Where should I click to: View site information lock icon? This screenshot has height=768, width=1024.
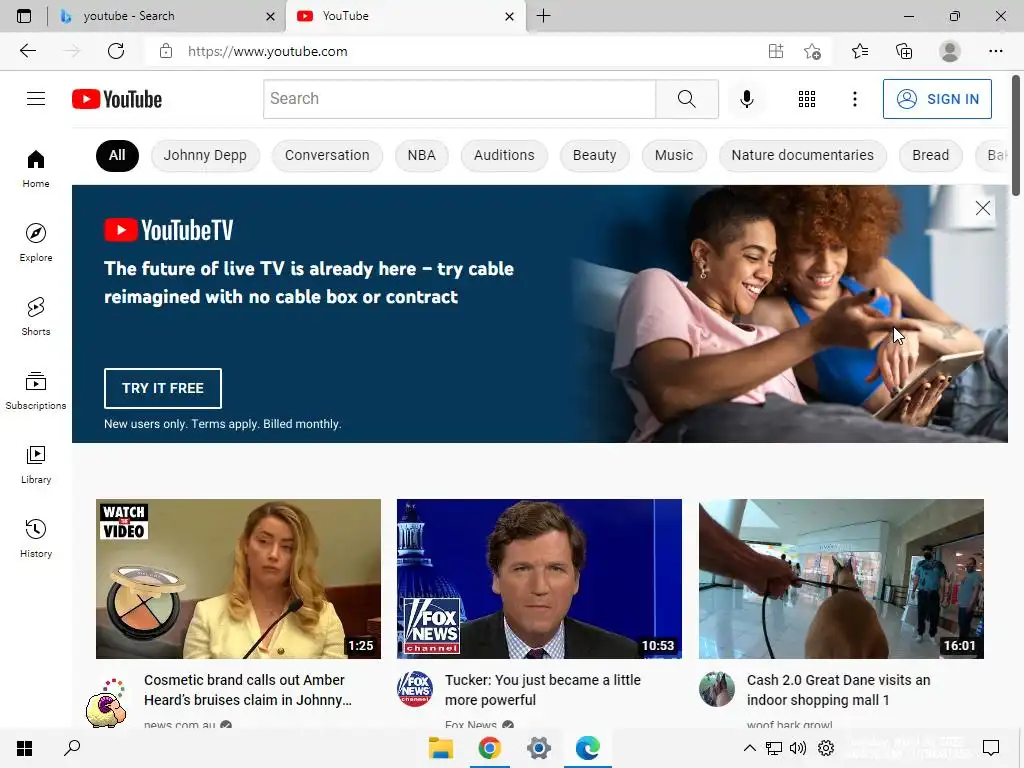[x=166, y=51]
